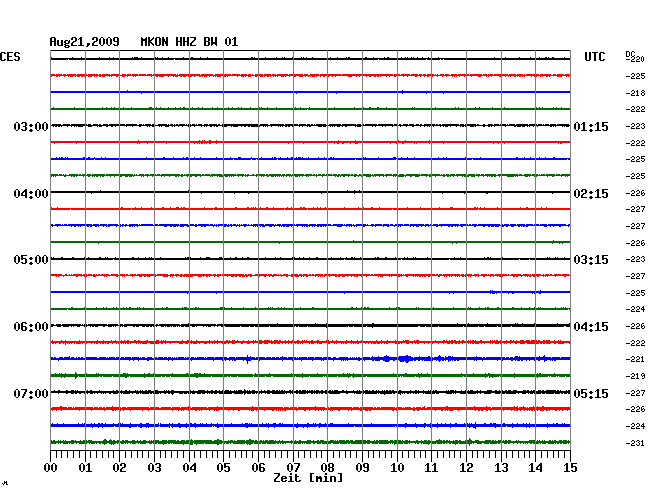Click the 01:15 UTC time label

[x=591, y=126]
